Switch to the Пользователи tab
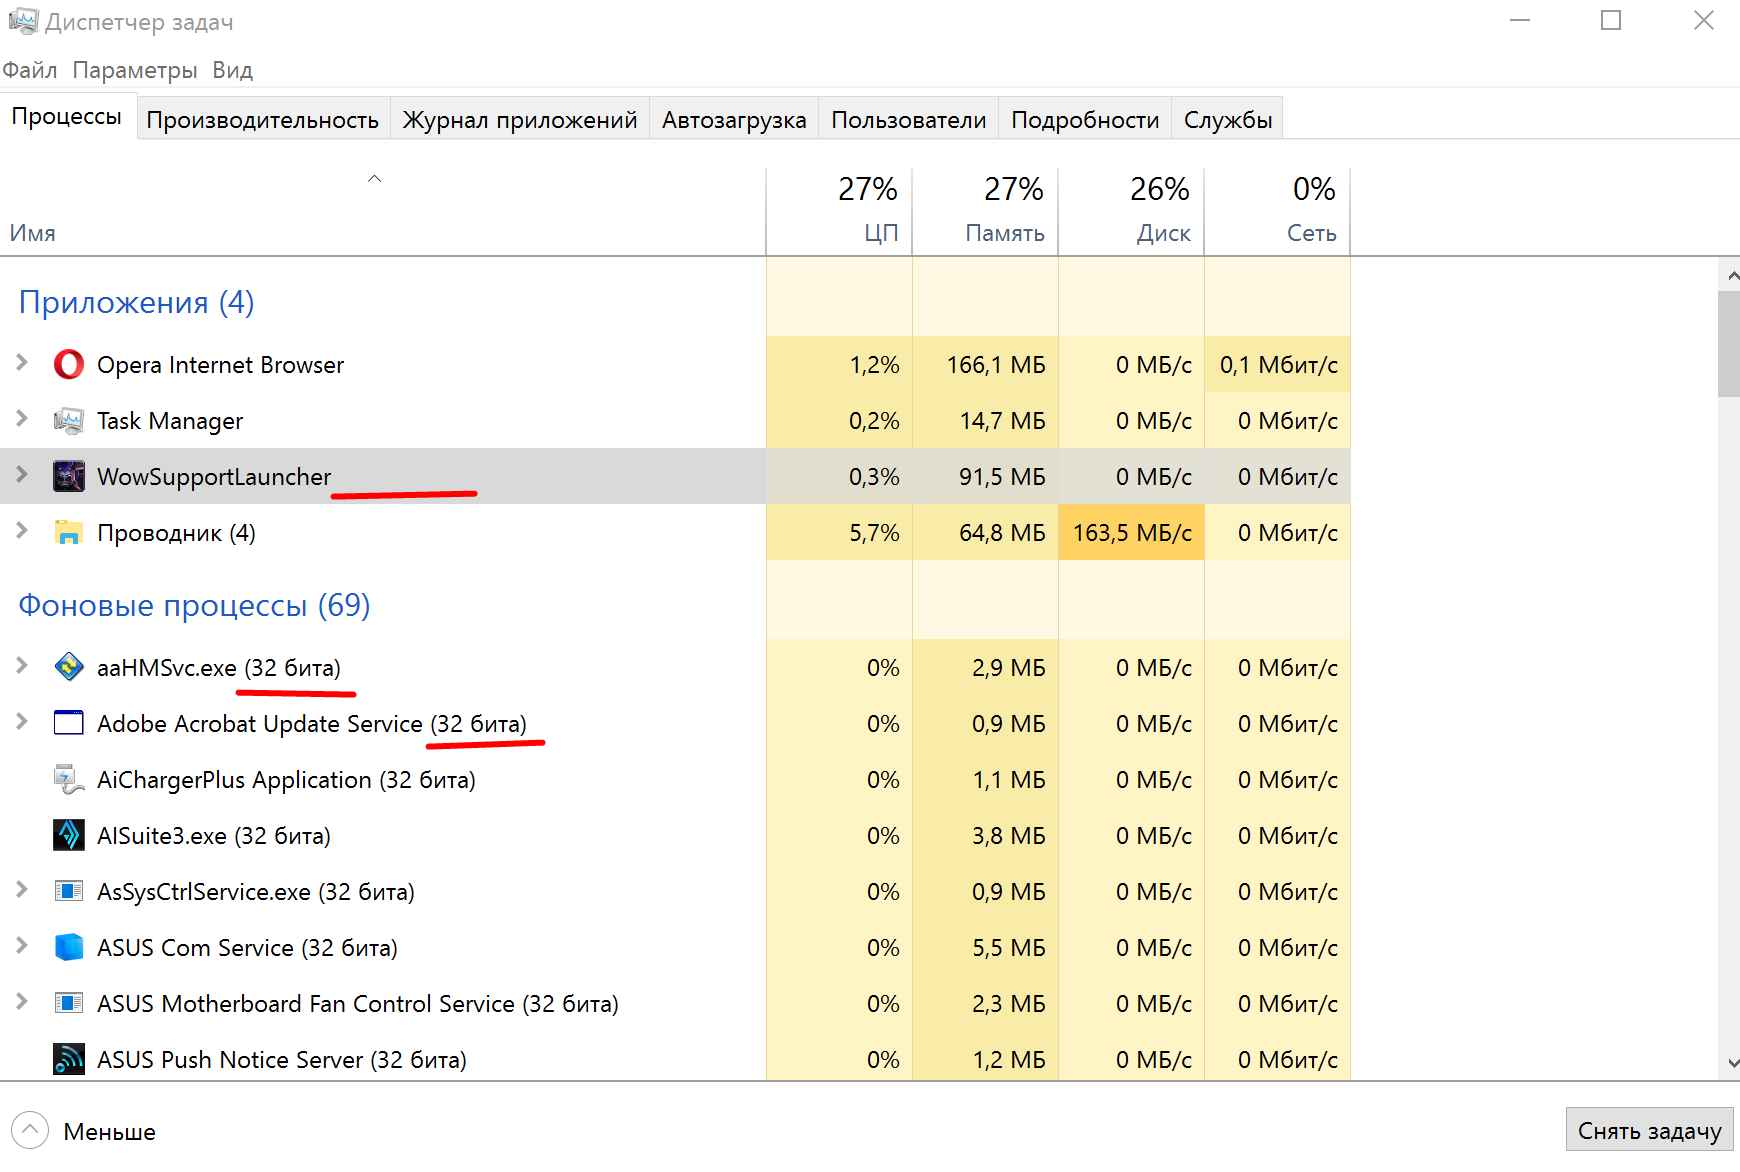1740x1172 pixels. point(909,120)
